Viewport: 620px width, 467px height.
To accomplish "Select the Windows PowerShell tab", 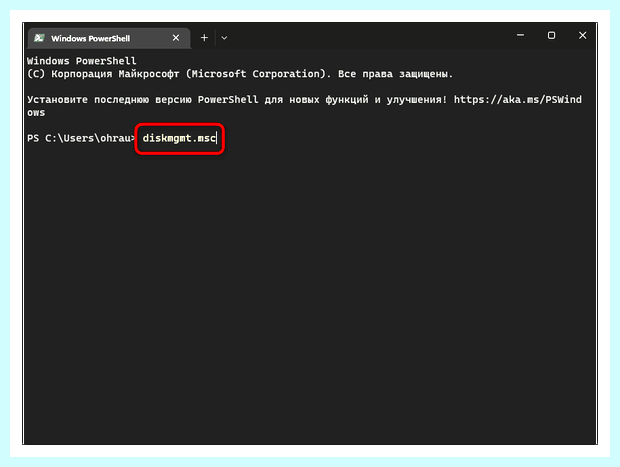I will tap(109, 38).
